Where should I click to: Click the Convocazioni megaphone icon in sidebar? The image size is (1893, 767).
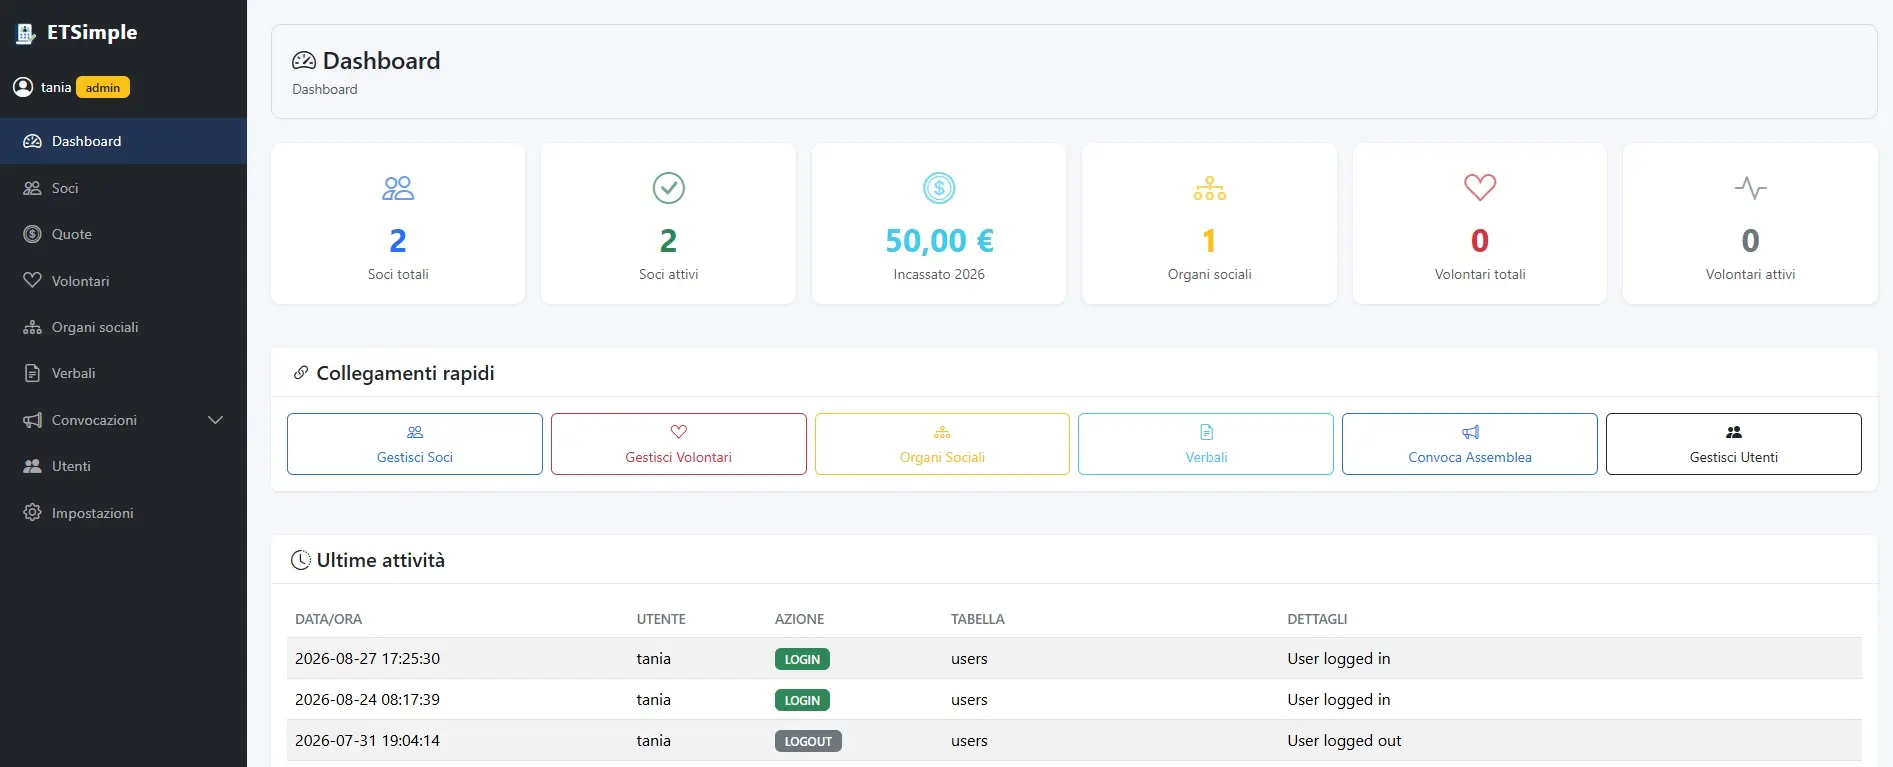coord(32,420)
